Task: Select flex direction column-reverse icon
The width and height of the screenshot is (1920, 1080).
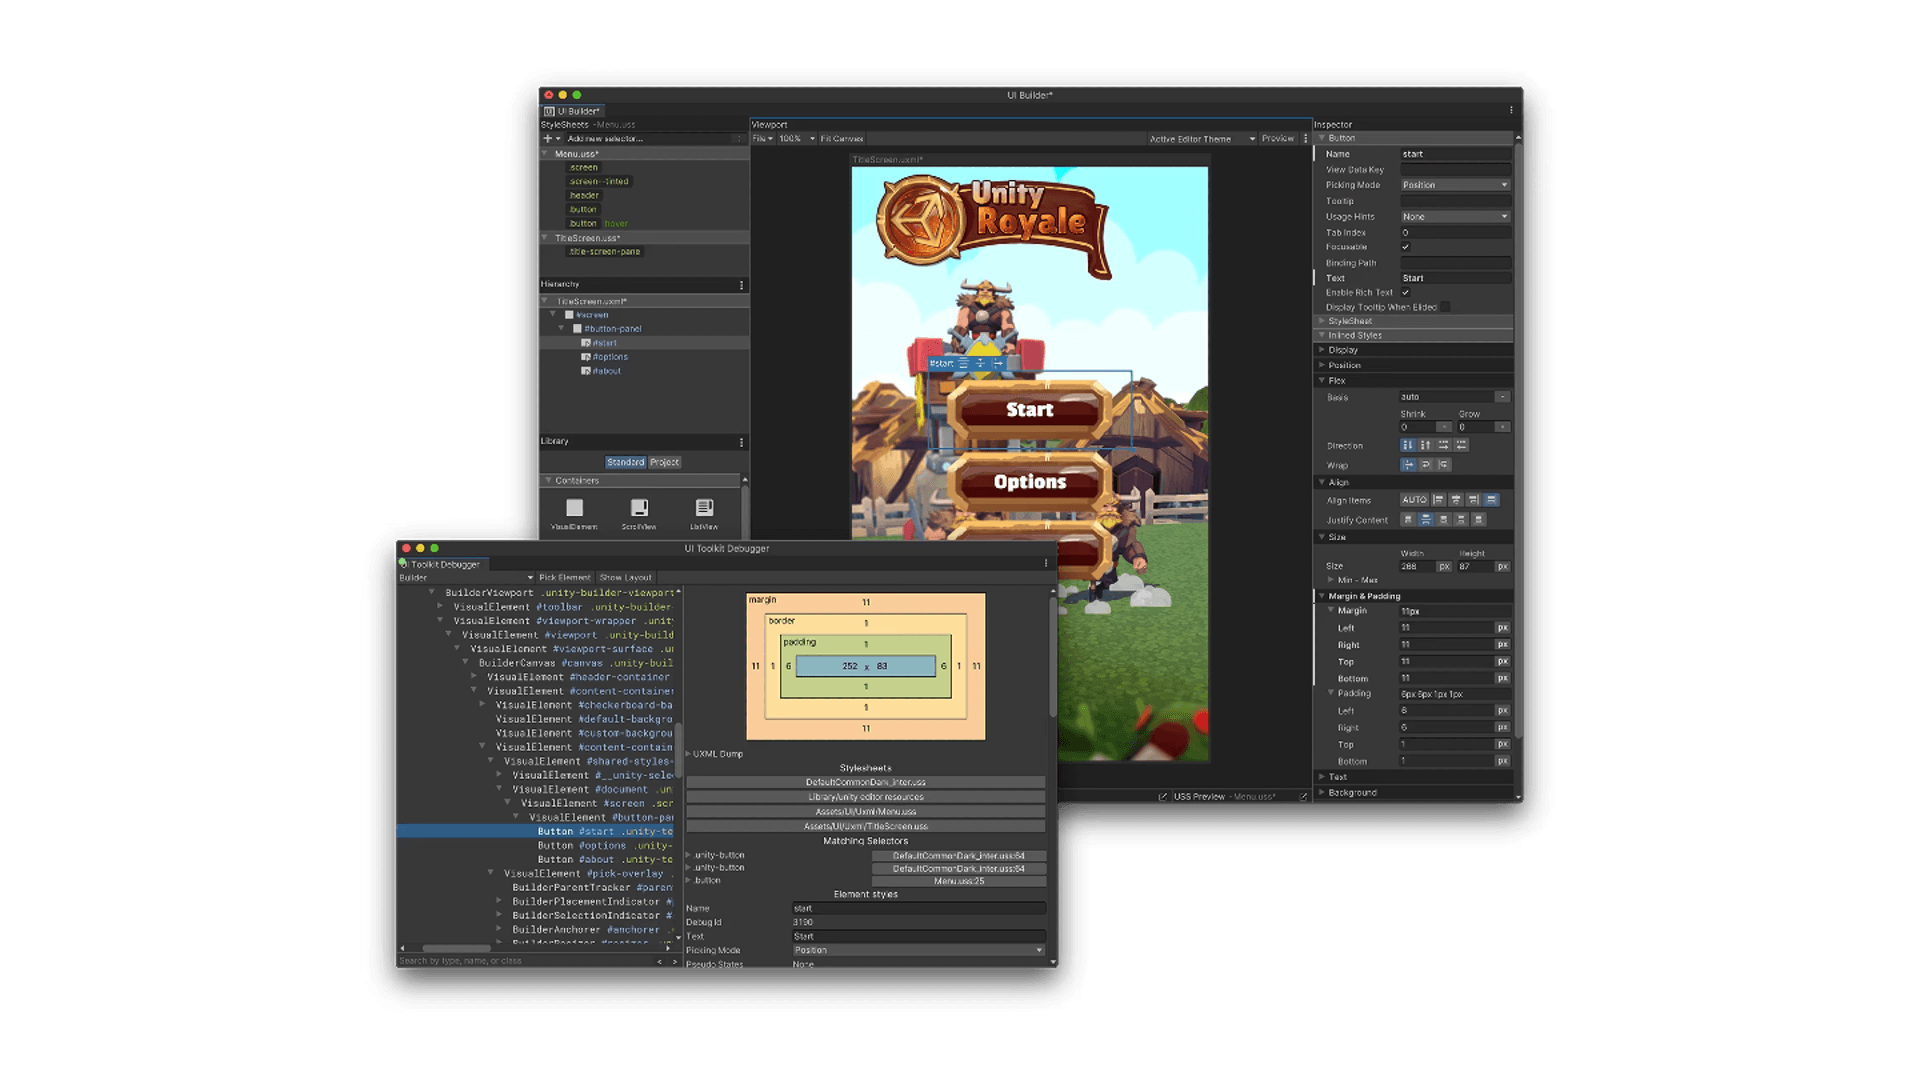Action: pos(1426,445)
